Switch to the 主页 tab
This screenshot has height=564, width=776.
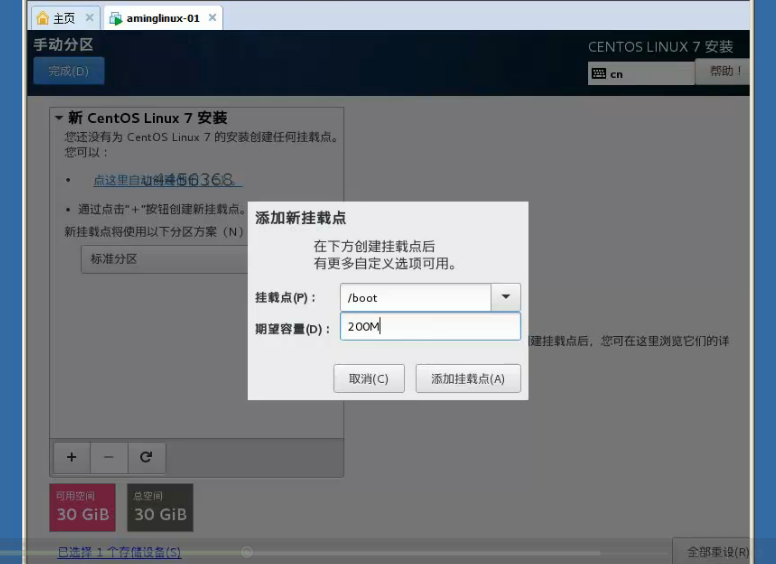point(66,18)
